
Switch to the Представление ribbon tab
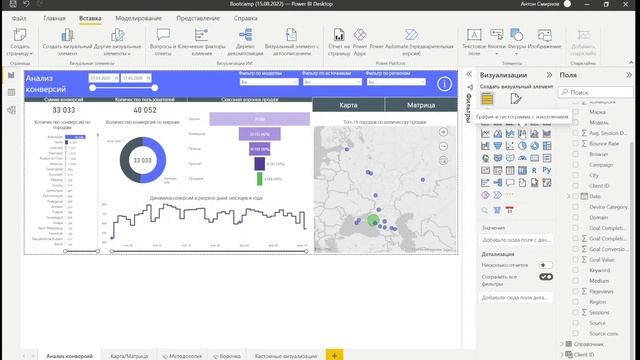[198, 18]
